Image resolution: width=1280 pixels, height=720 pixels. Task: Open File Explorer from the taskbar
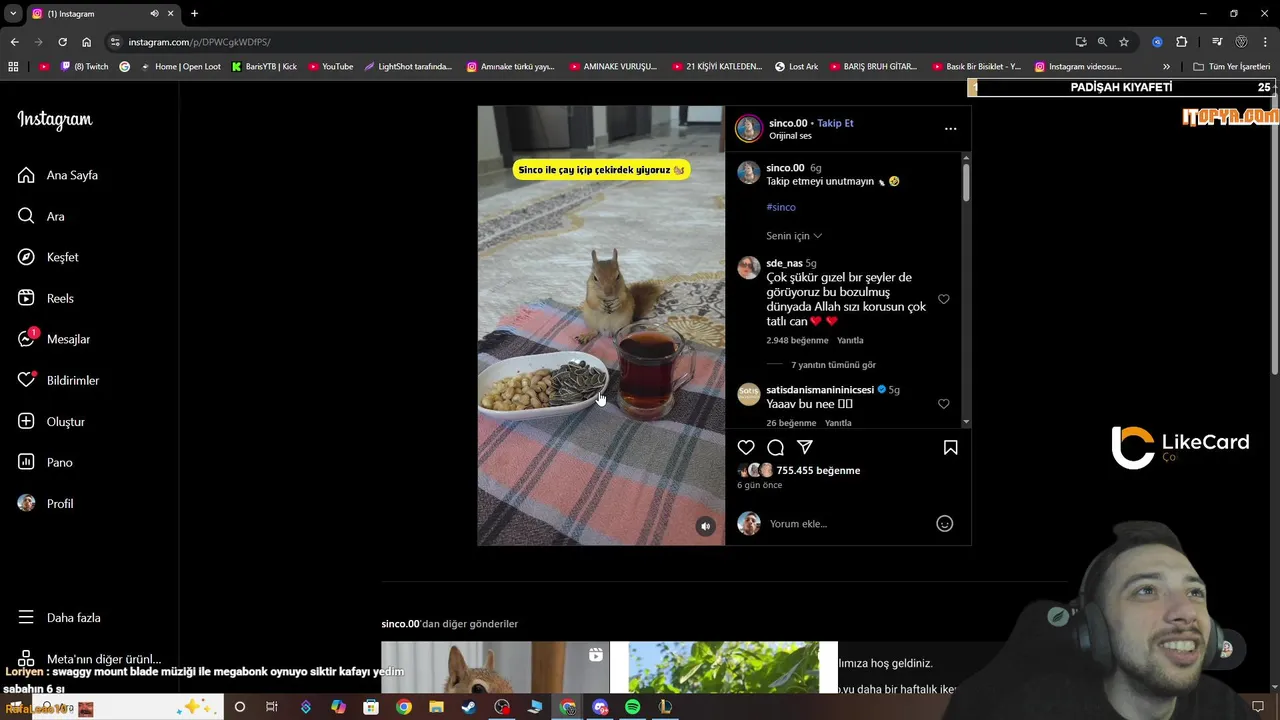click(x=436, y=707)
